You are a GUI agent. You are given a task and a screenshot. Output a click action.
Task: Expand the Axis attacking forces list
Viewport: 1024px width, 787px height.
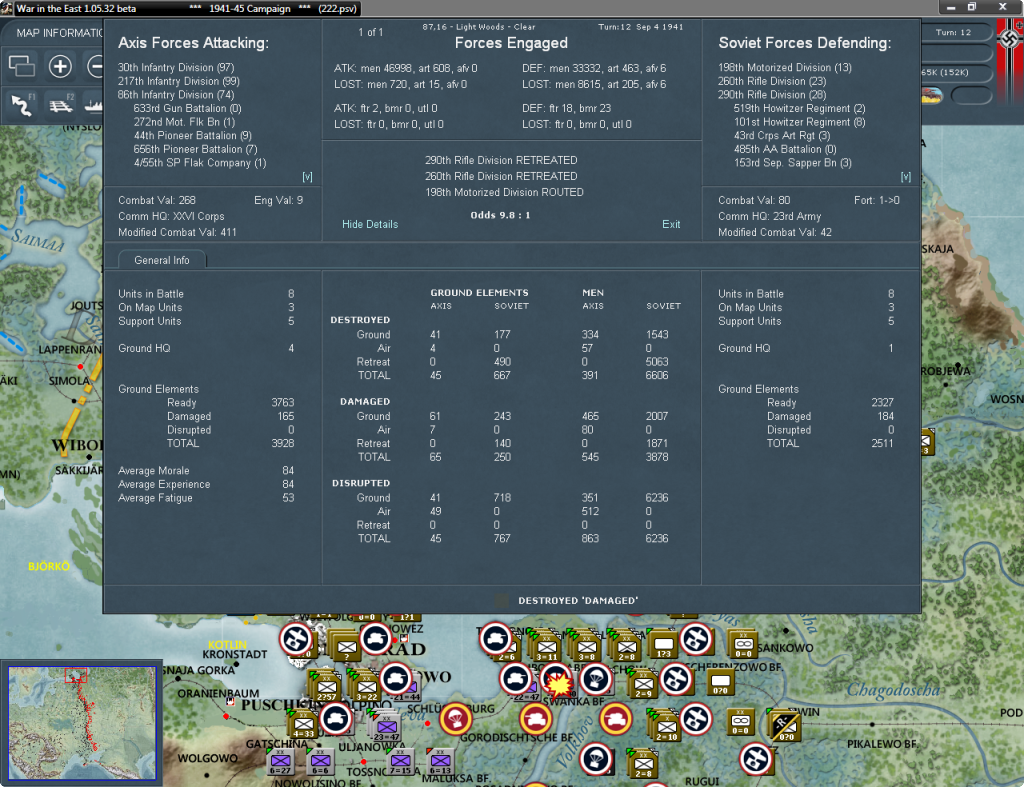pos(307,177)
